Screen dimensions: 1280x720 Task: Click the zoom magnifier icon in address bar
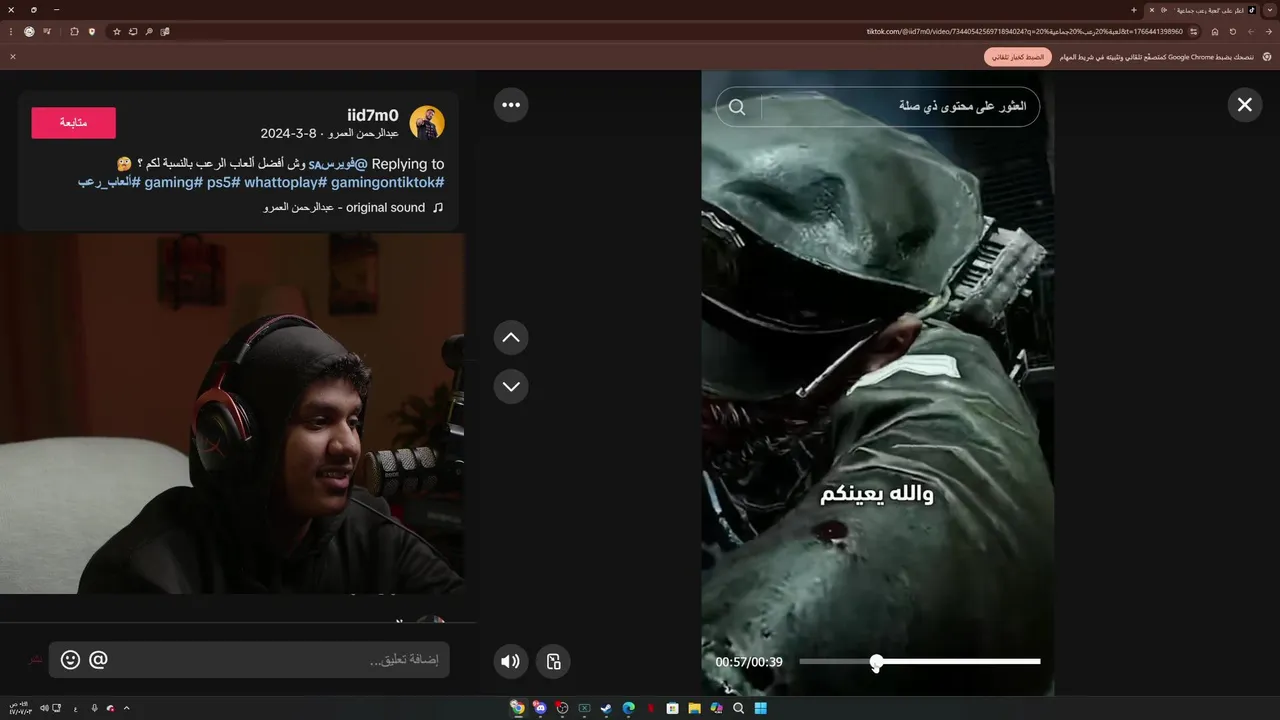pos(149,31)
